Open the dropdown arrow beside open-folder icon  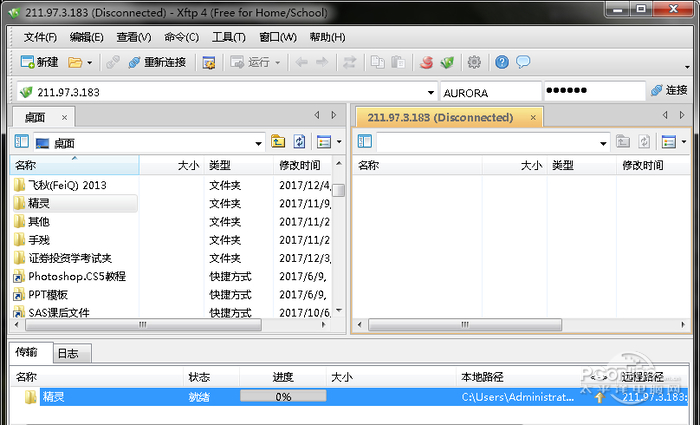pos(90,62)
